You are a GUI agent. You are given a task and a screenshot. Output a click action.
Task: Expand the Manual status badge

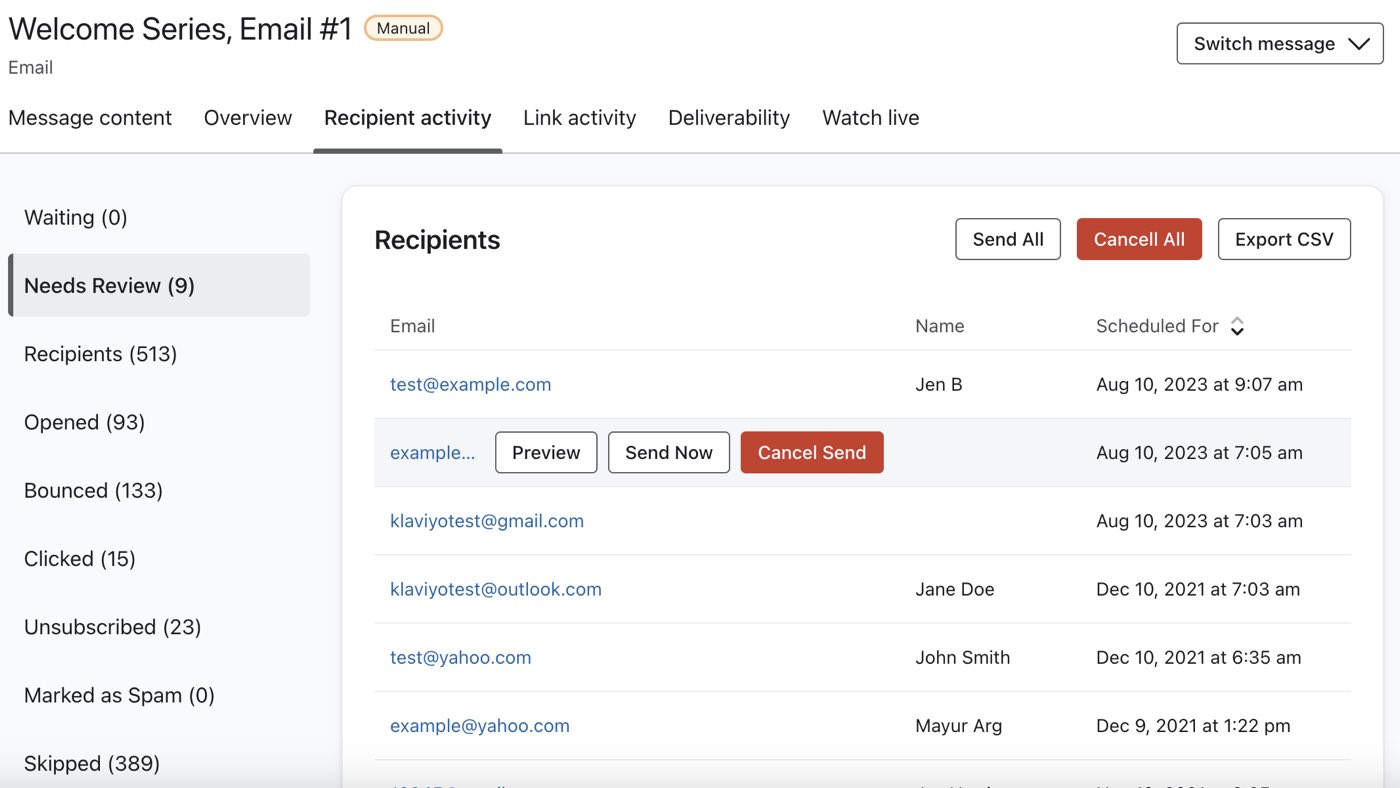403,28
